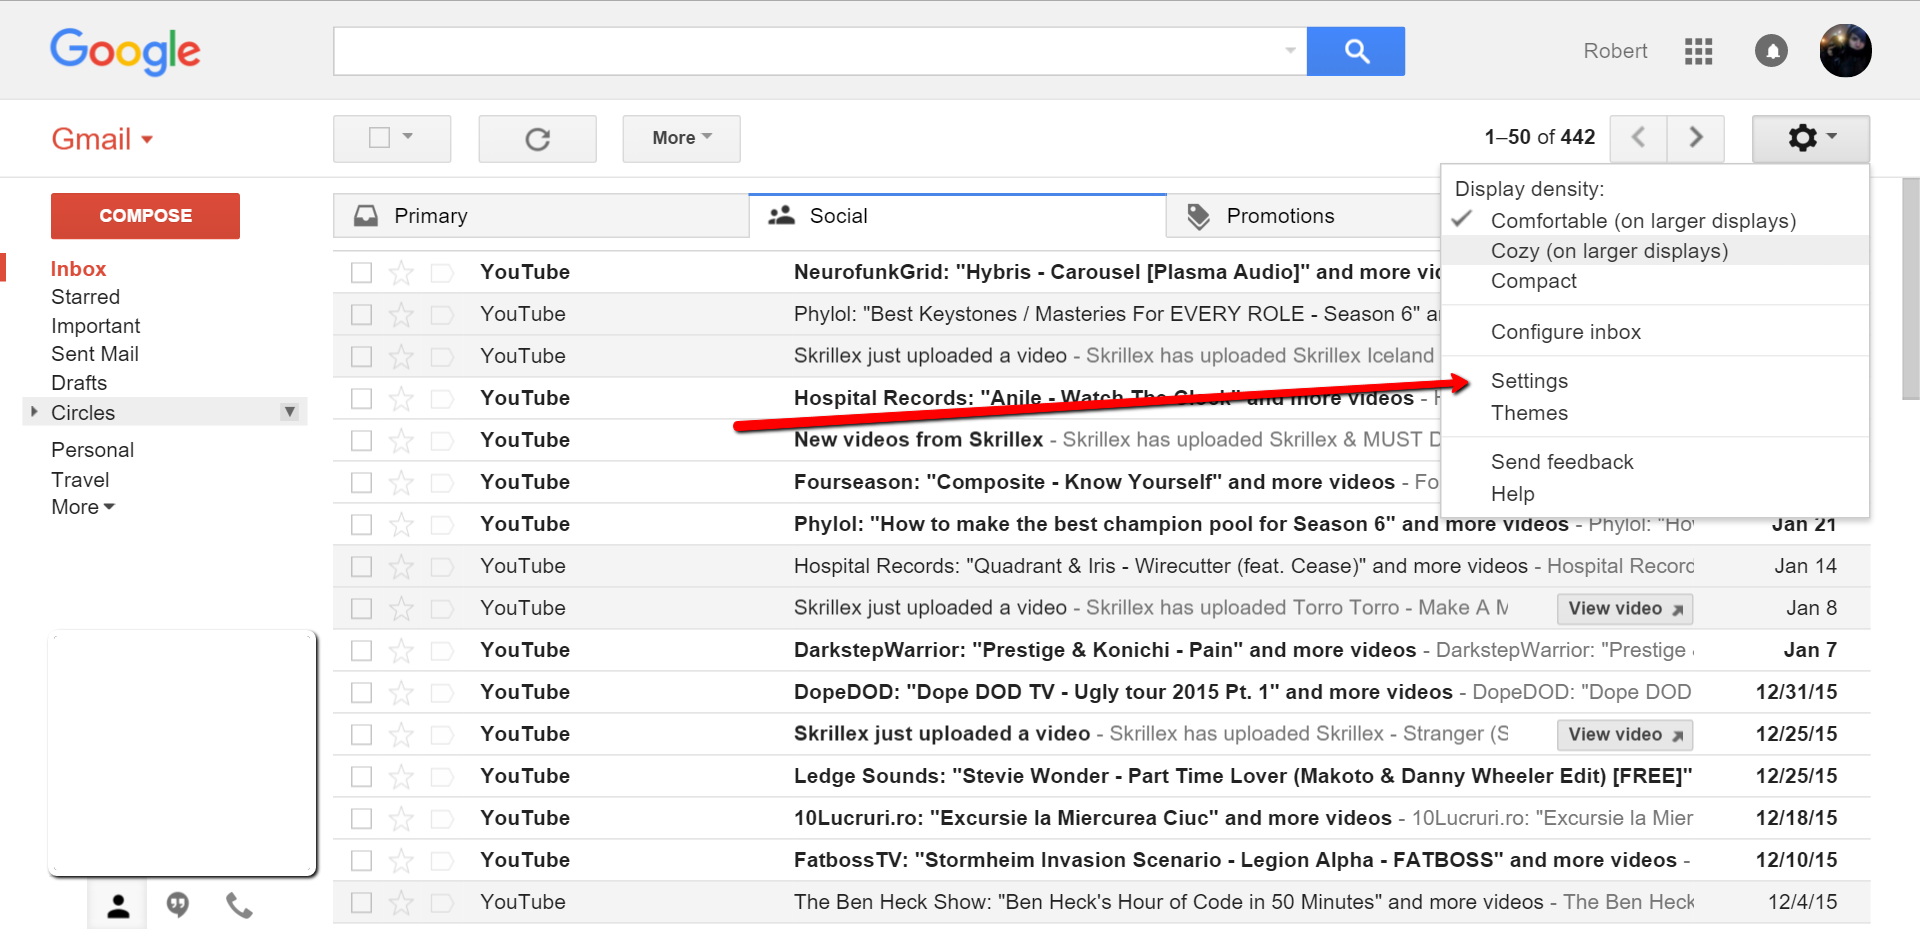Open the phone calls icon

(x=239, y=905)
